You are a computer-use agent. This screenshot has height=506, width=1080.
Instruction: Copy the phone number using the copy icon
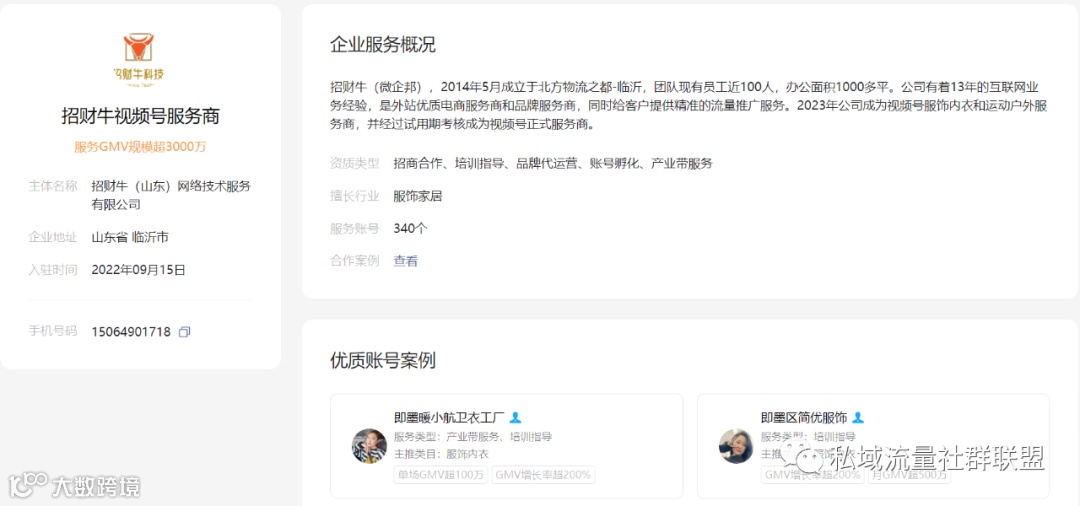pos(185,332)
